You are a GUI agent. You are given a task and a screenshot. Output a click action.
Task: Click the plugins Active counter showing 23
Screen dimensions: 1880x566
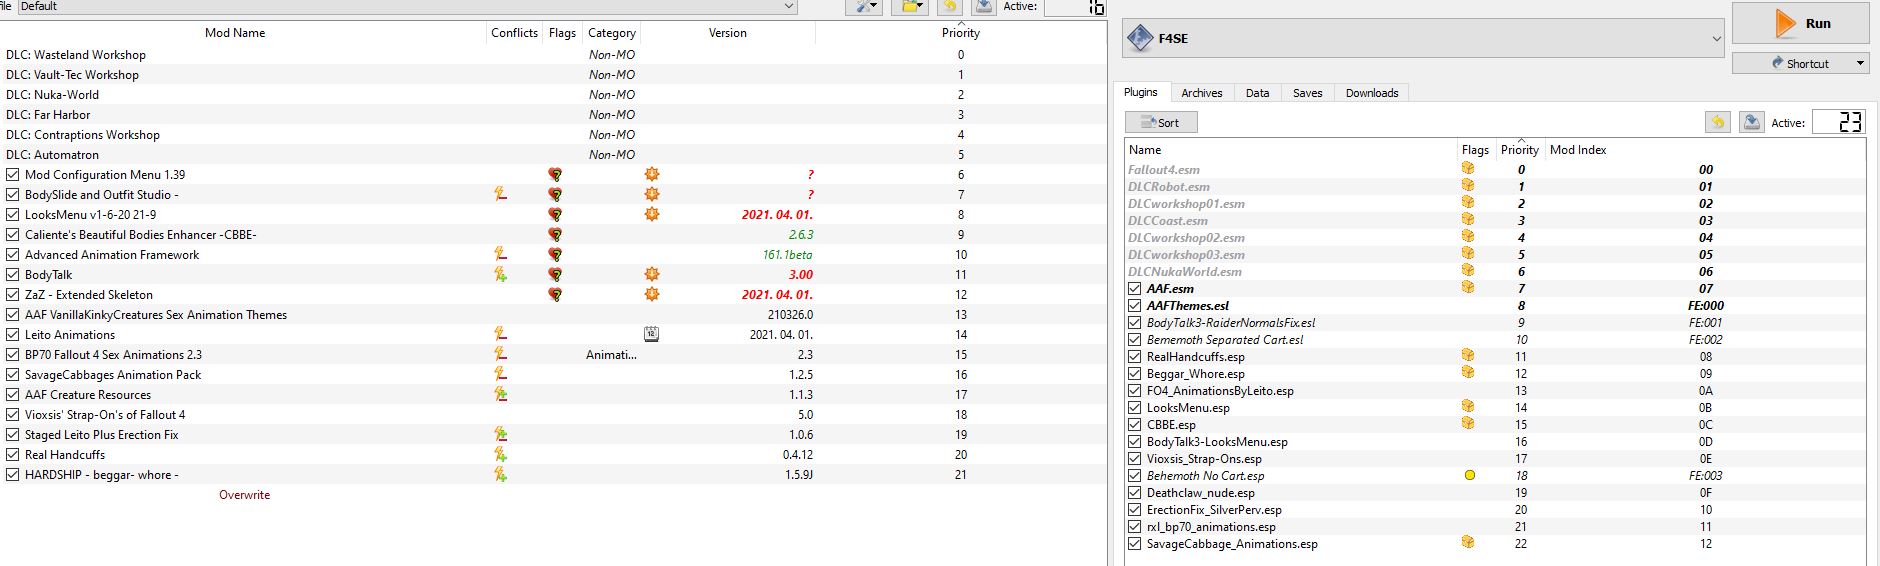[1838, 122]
